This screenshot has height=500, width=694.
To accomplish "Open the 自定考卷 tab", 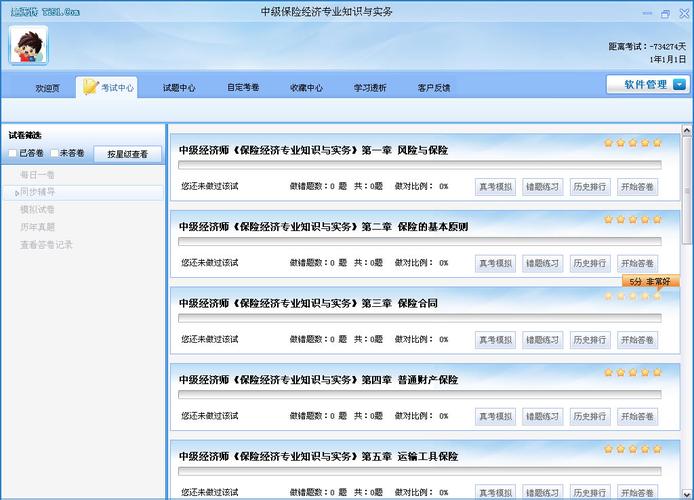I will pyautogui.click(x=243, y=88).
